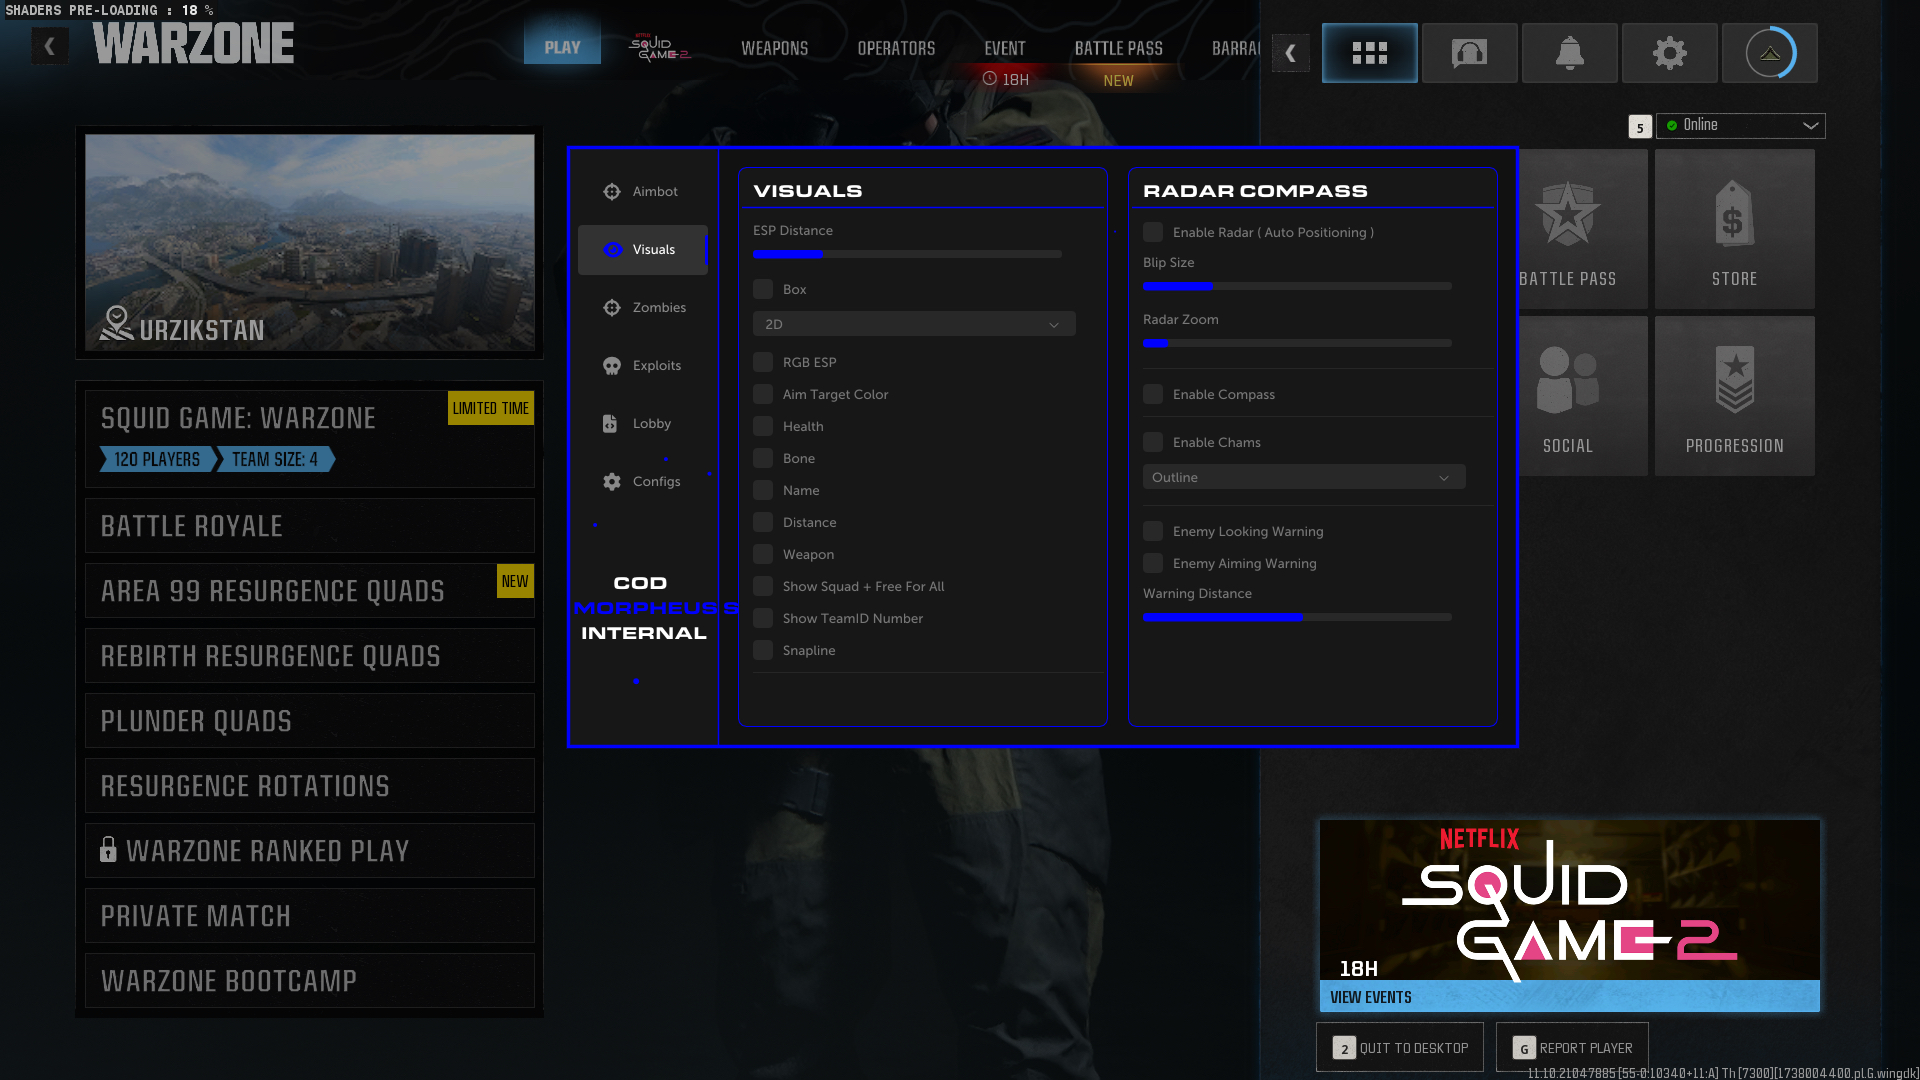This screenshot has width=1920, height=1080.
Task: Toggle the Enable Compass checkbox
Action: pos(1153,395)
